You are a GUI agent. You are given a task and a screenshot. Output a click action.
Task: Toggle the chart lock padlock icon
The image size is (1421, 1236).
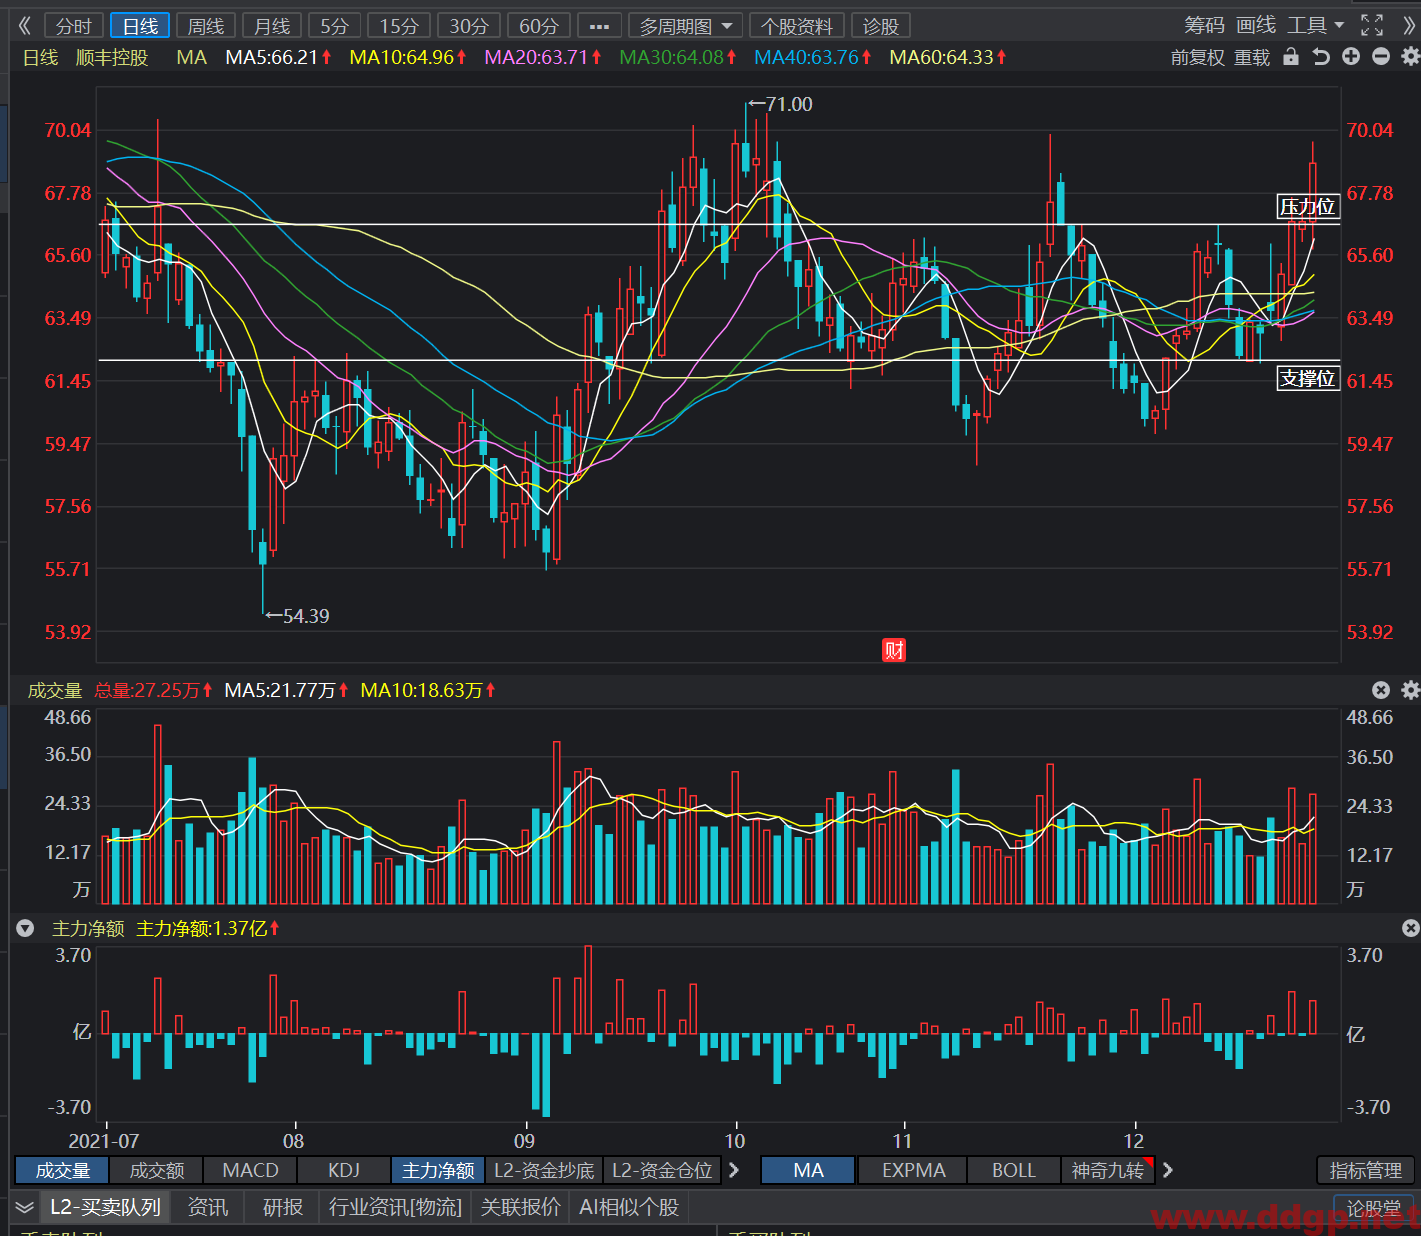(x=1291, y=57)
